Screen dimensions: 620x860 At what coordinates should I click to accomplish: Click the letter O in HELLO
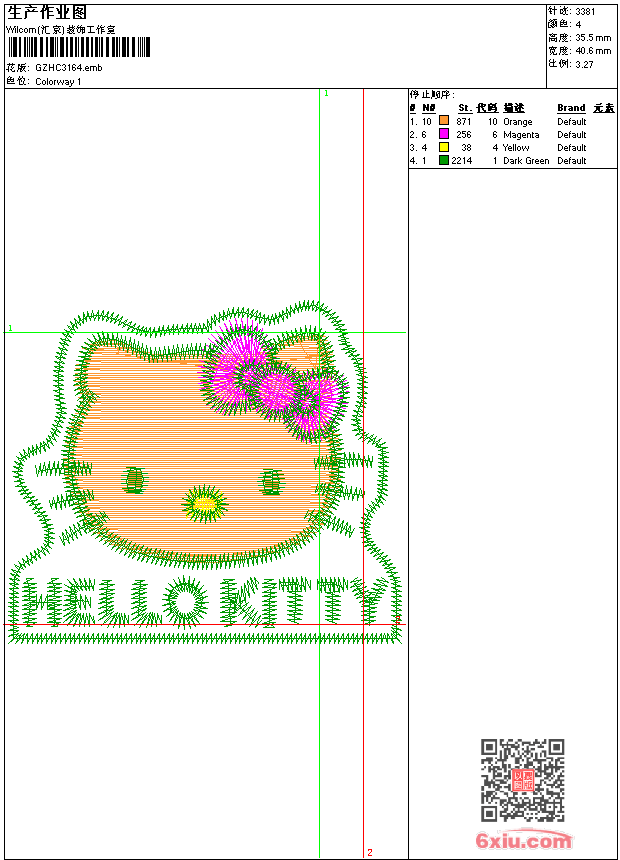coord(185,602)
